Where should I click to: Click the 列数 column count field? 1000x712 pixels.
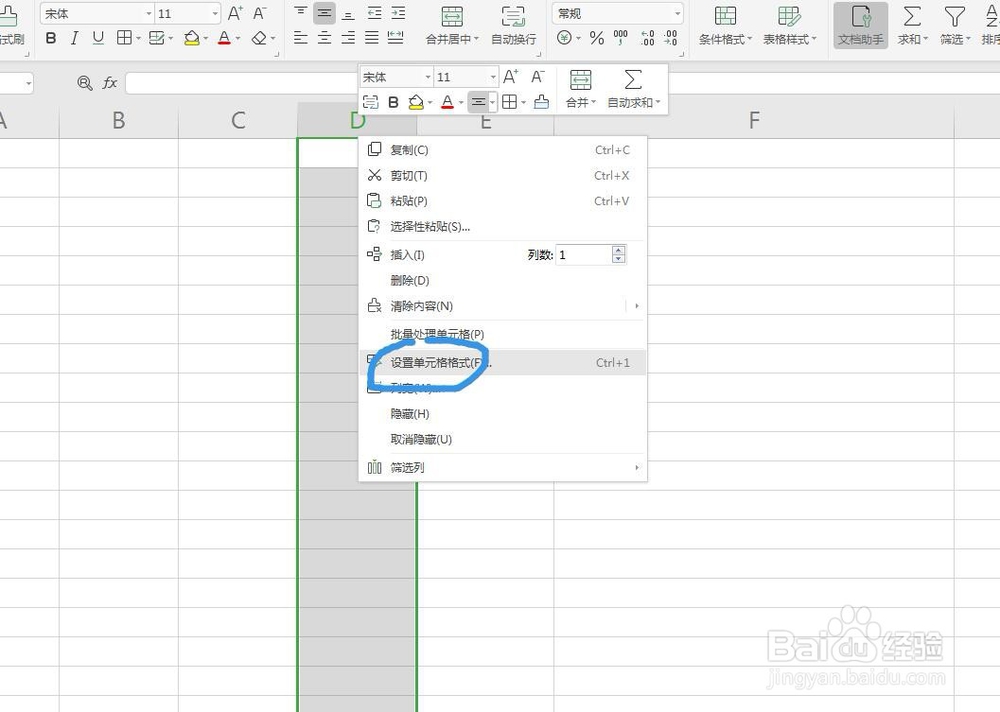(584, 255)
